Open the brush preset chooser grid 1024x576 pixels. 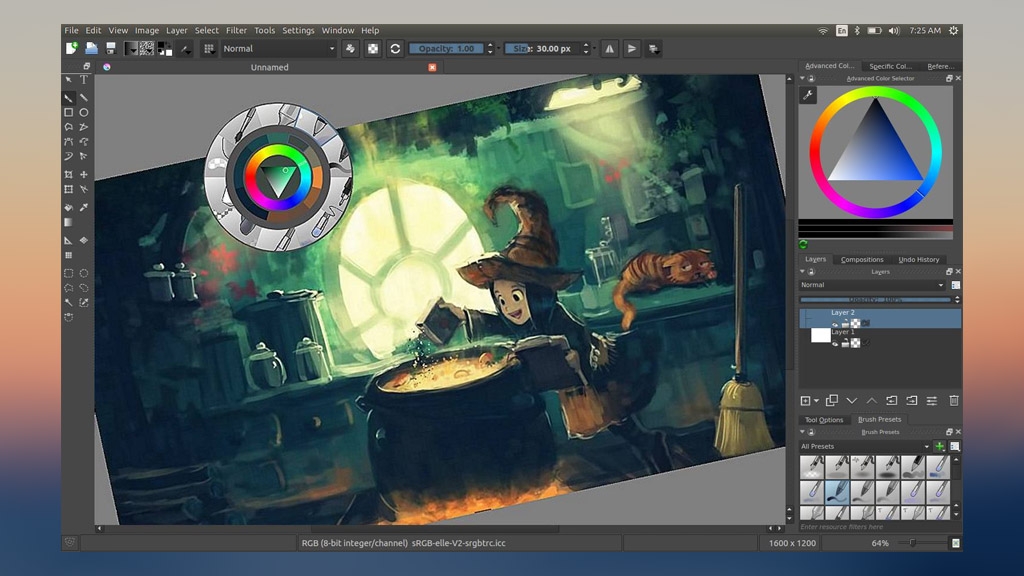[209, 48]
